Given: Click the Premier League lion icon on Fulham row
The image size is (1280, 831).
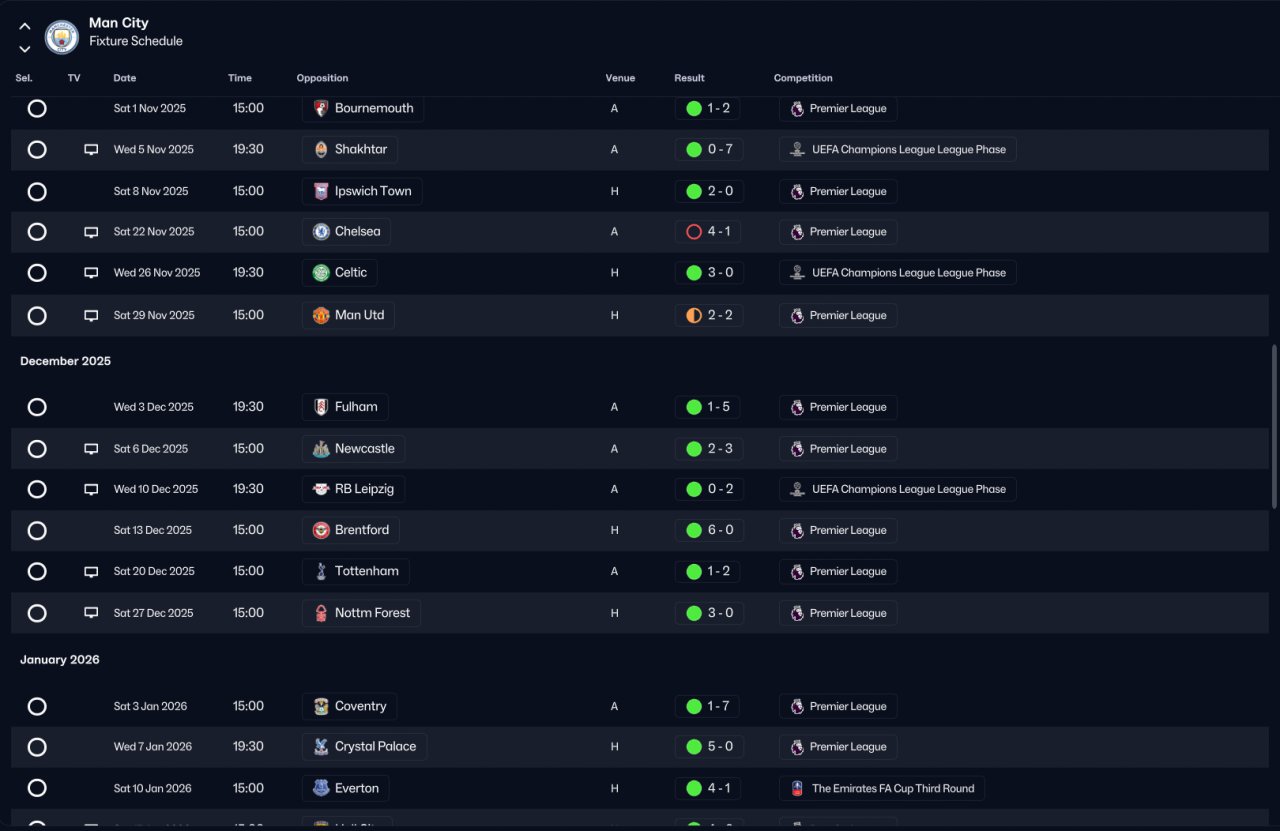Looking at the screenshot, I should 797,408.
